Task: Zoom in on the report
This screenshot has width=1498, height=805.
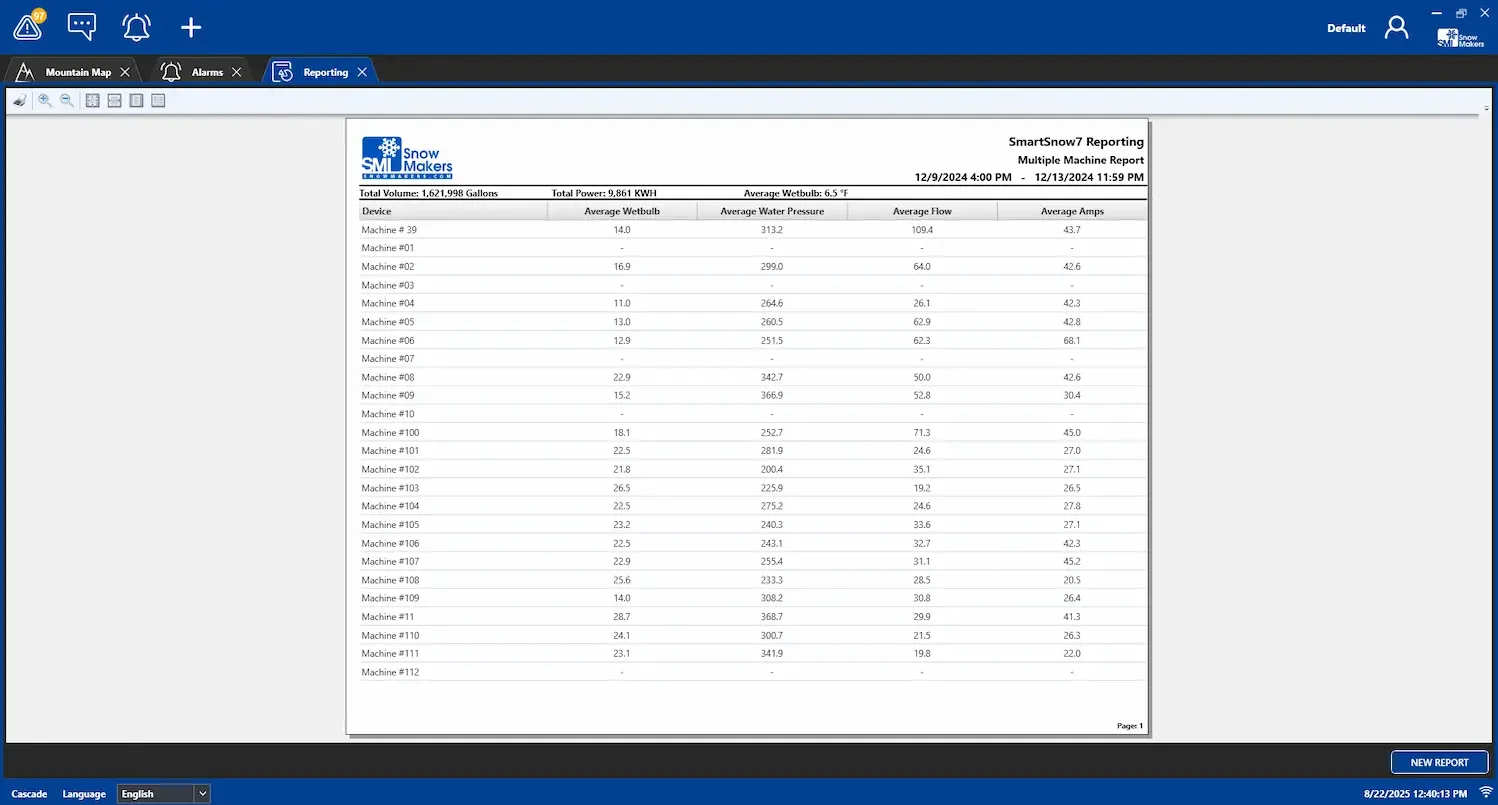Action: [45, 100]
